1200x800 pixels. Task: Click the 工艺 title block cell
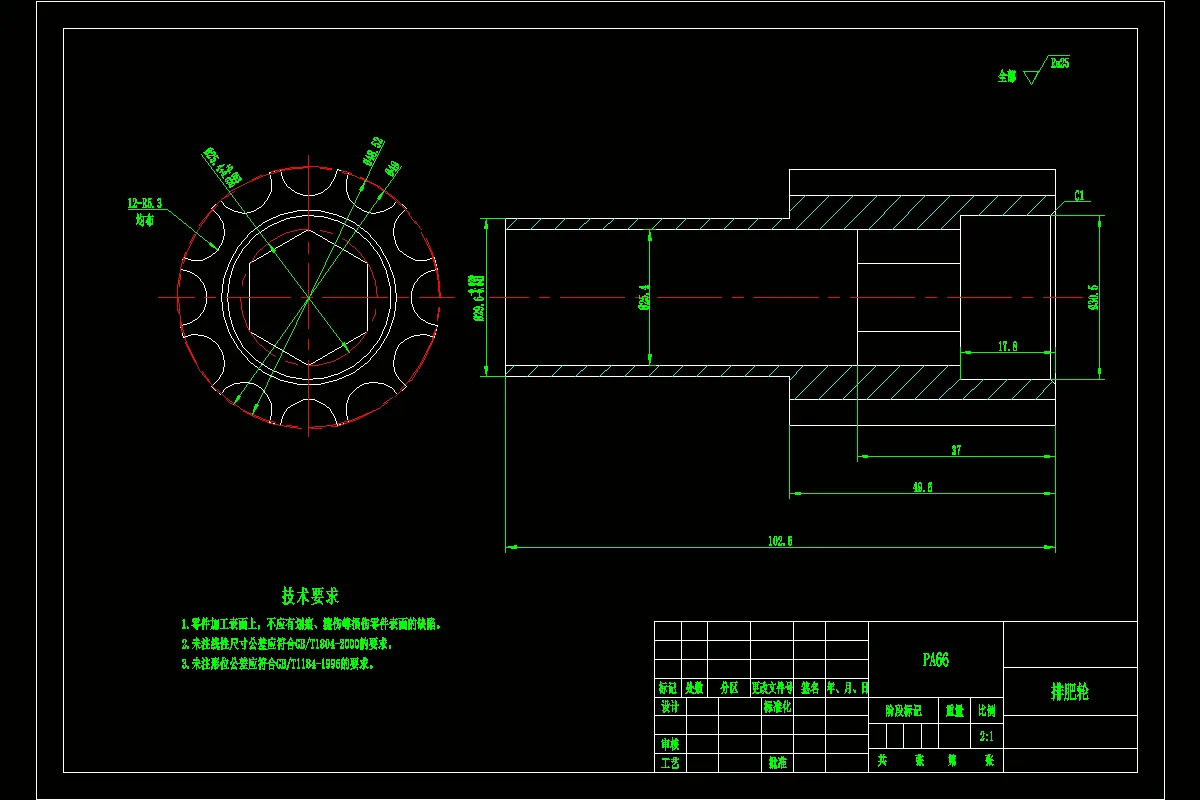[x=670, y=763]
